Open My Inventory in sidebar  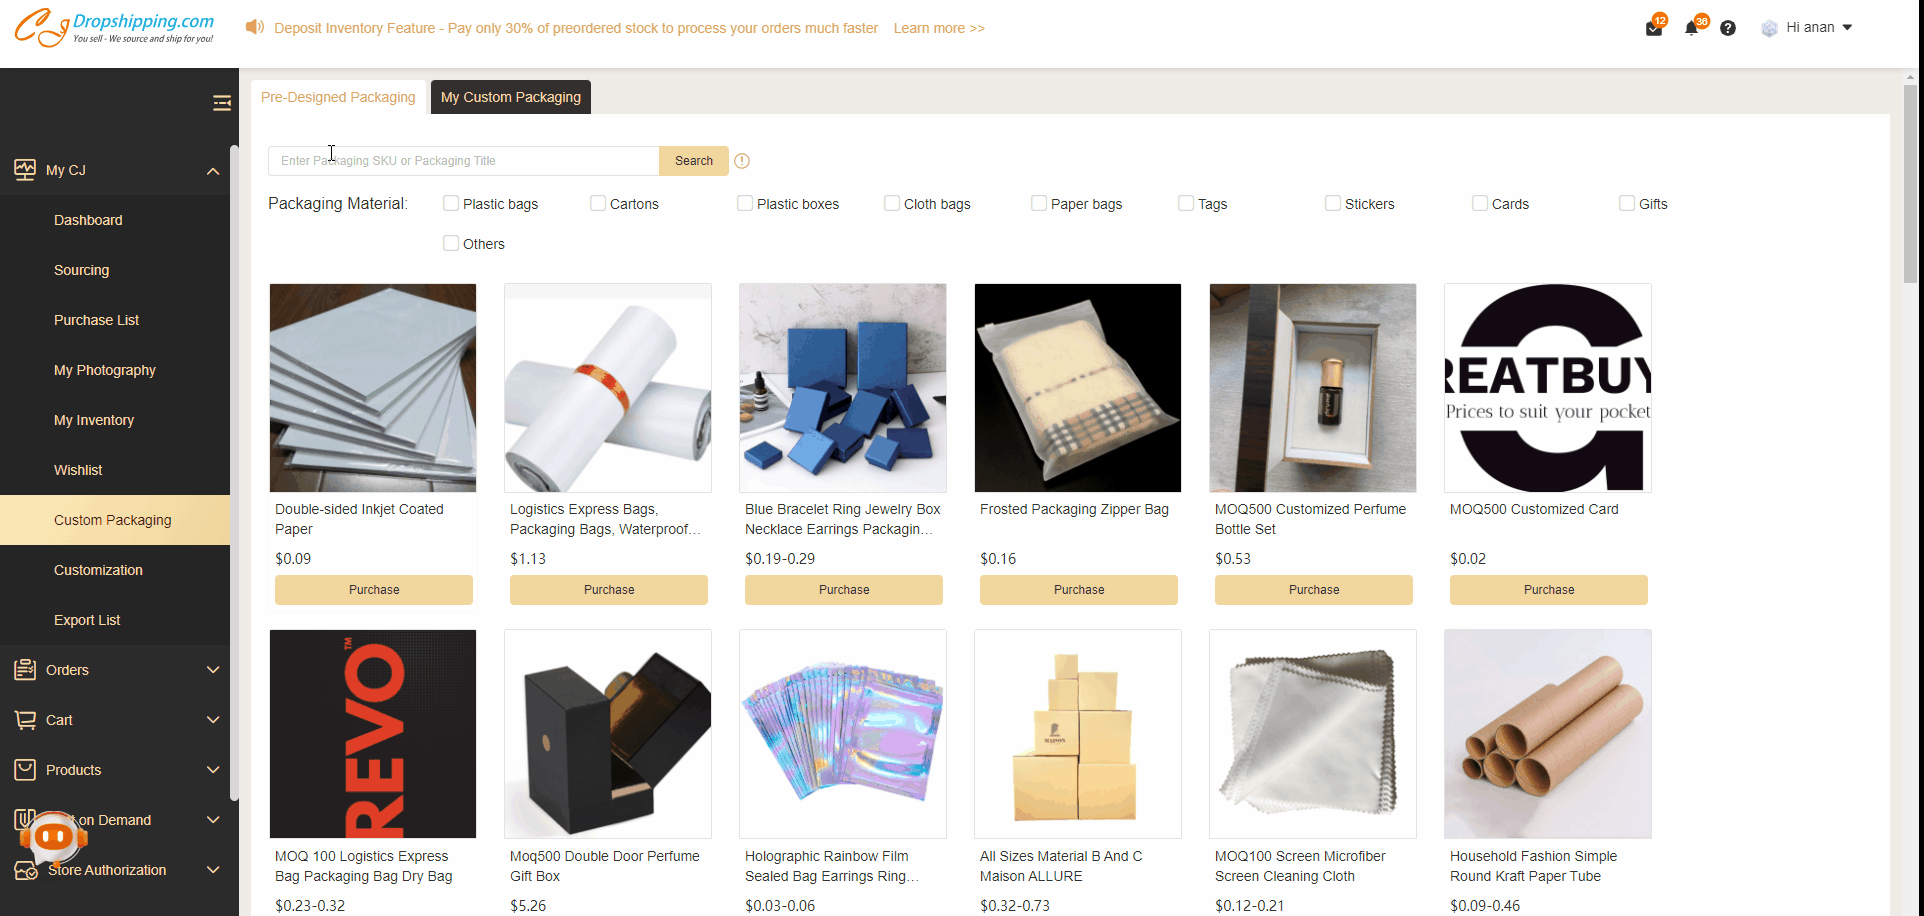94,420
